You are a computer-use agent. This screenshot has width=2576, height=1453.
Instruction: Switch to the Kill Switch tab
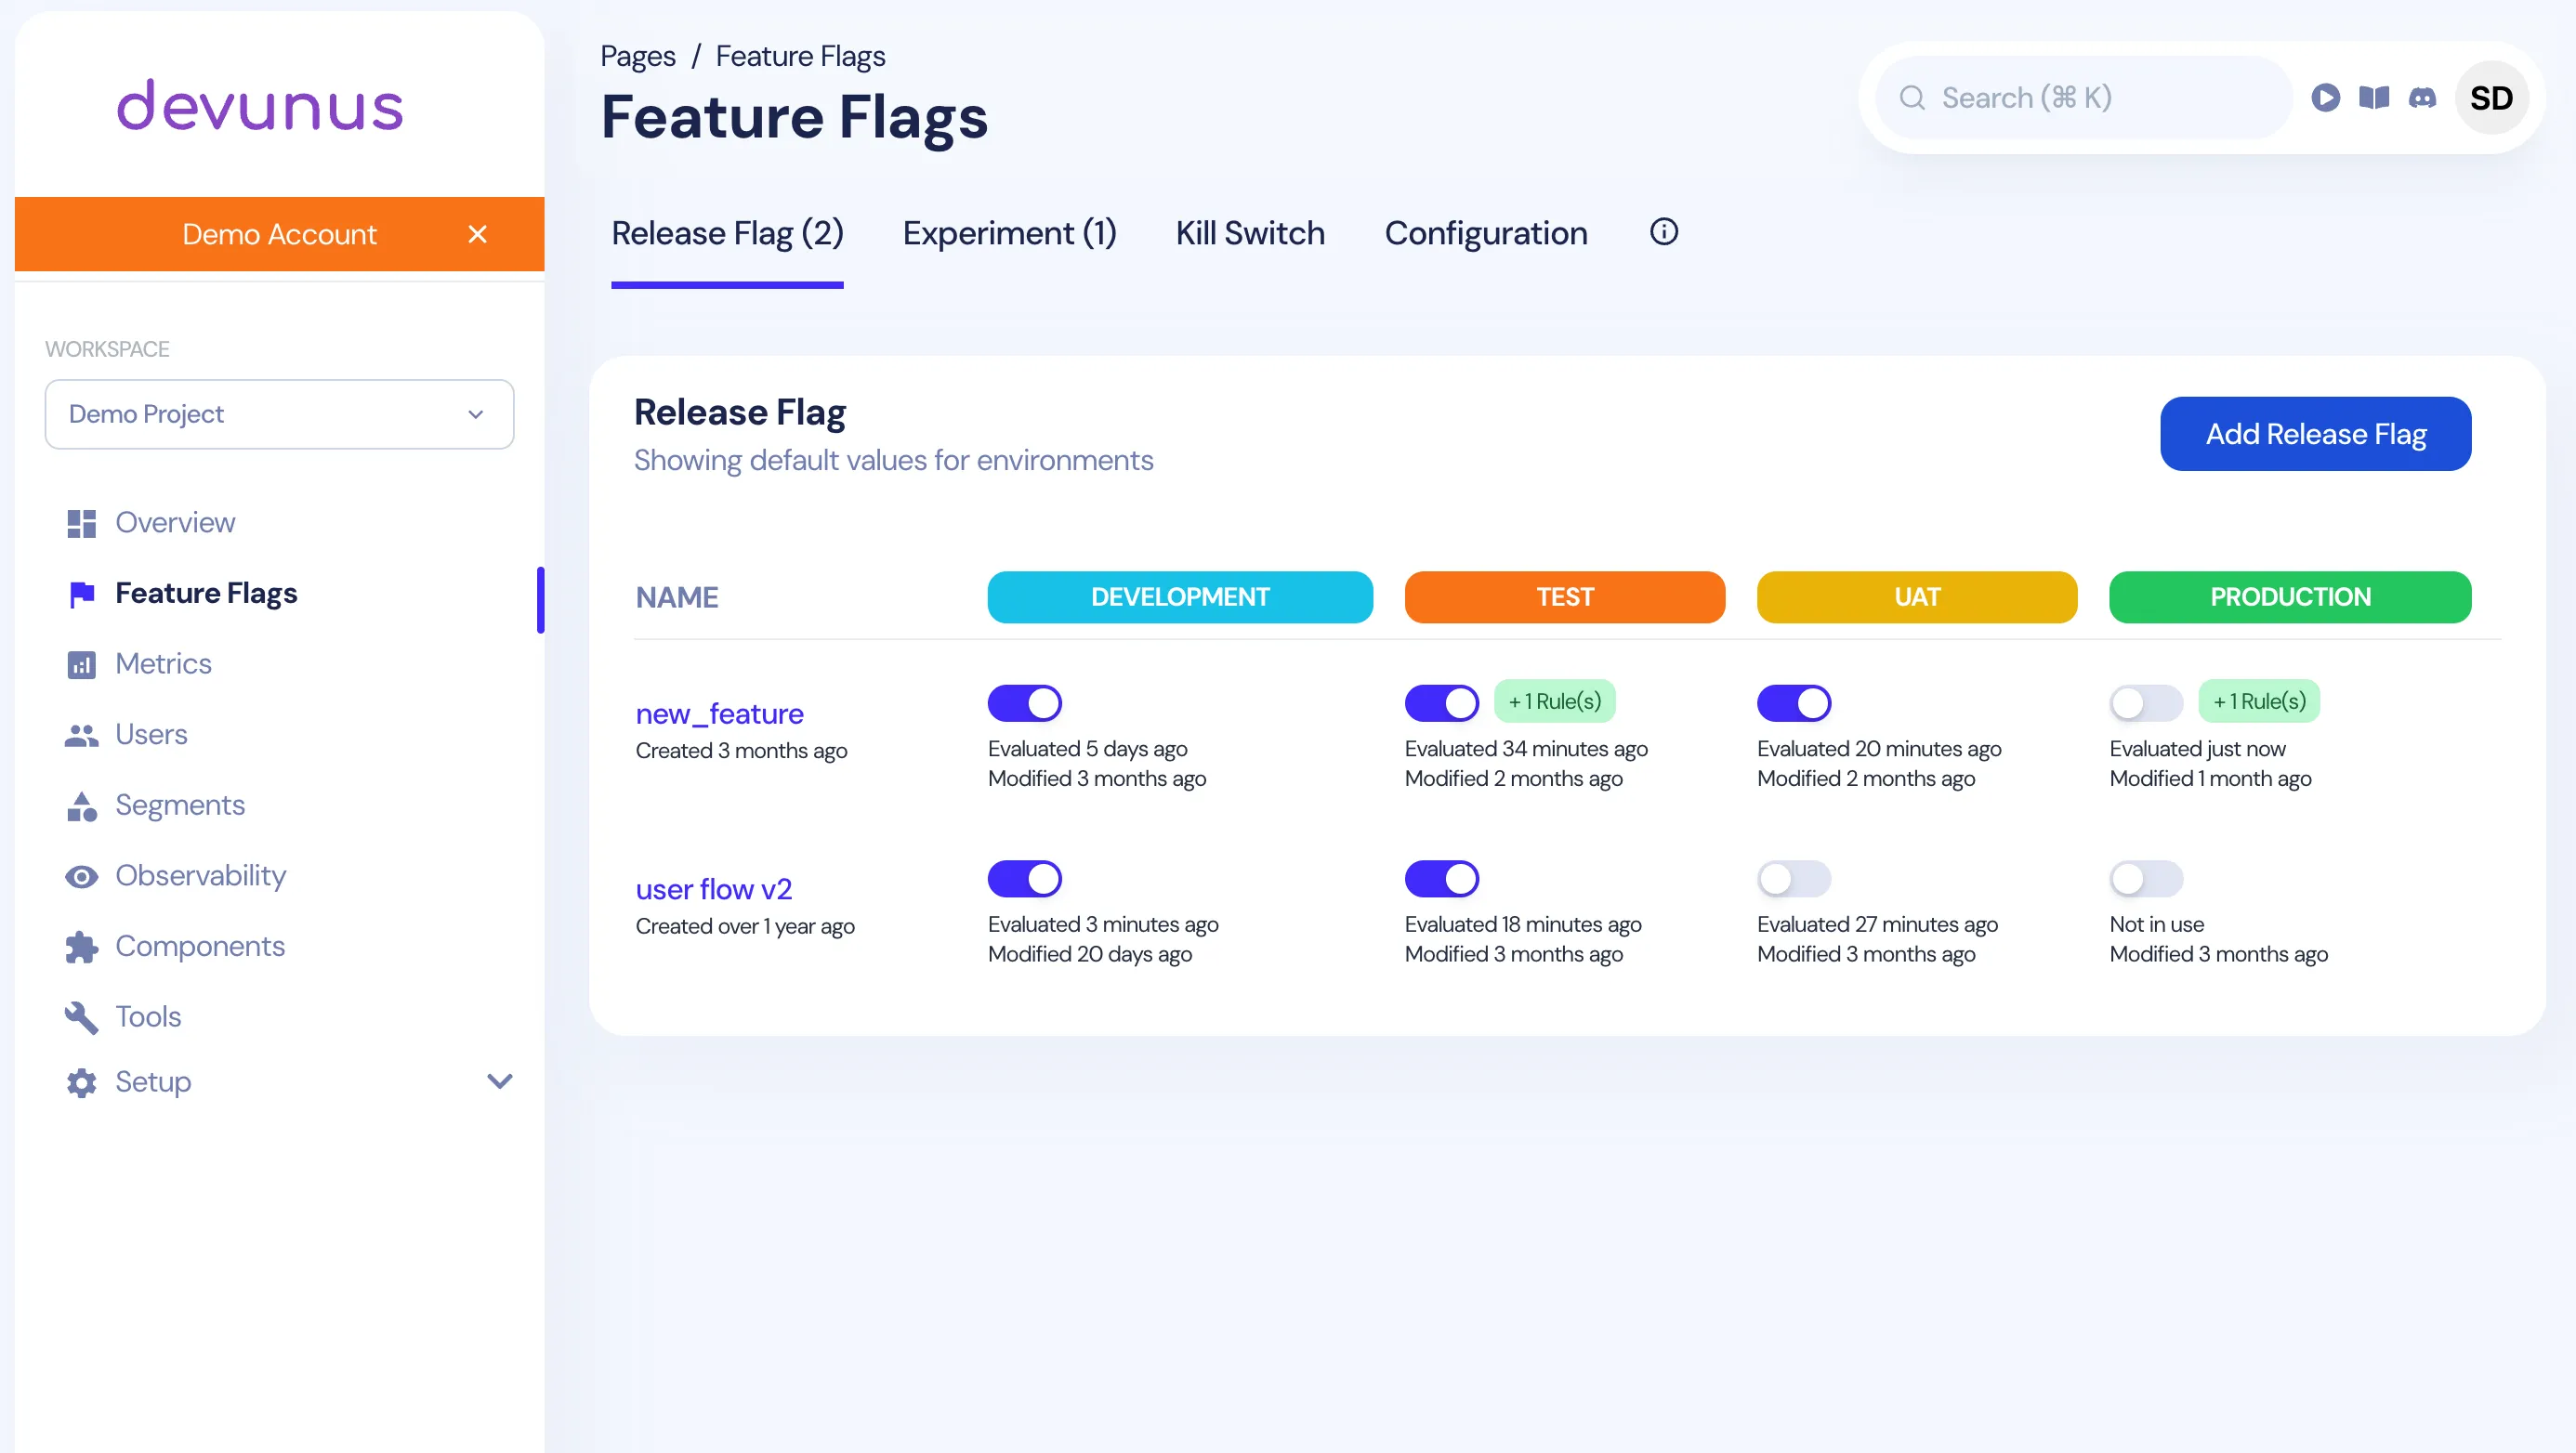coord(1249,233)
